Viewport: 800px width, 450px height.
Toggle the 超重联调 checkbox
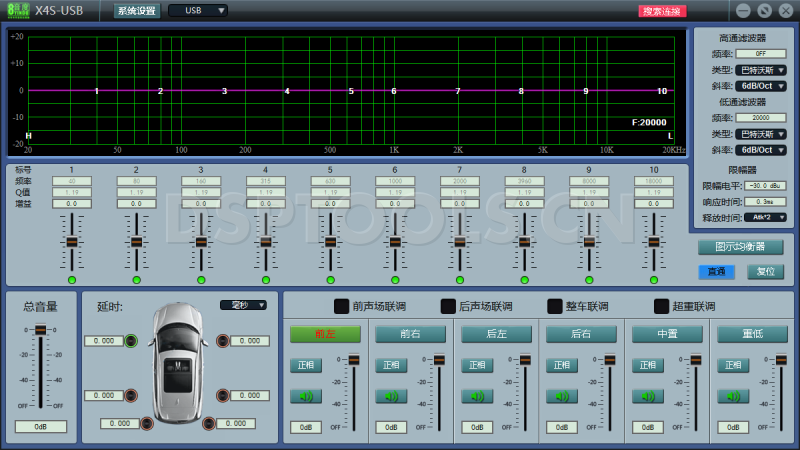tap(661, 306)
